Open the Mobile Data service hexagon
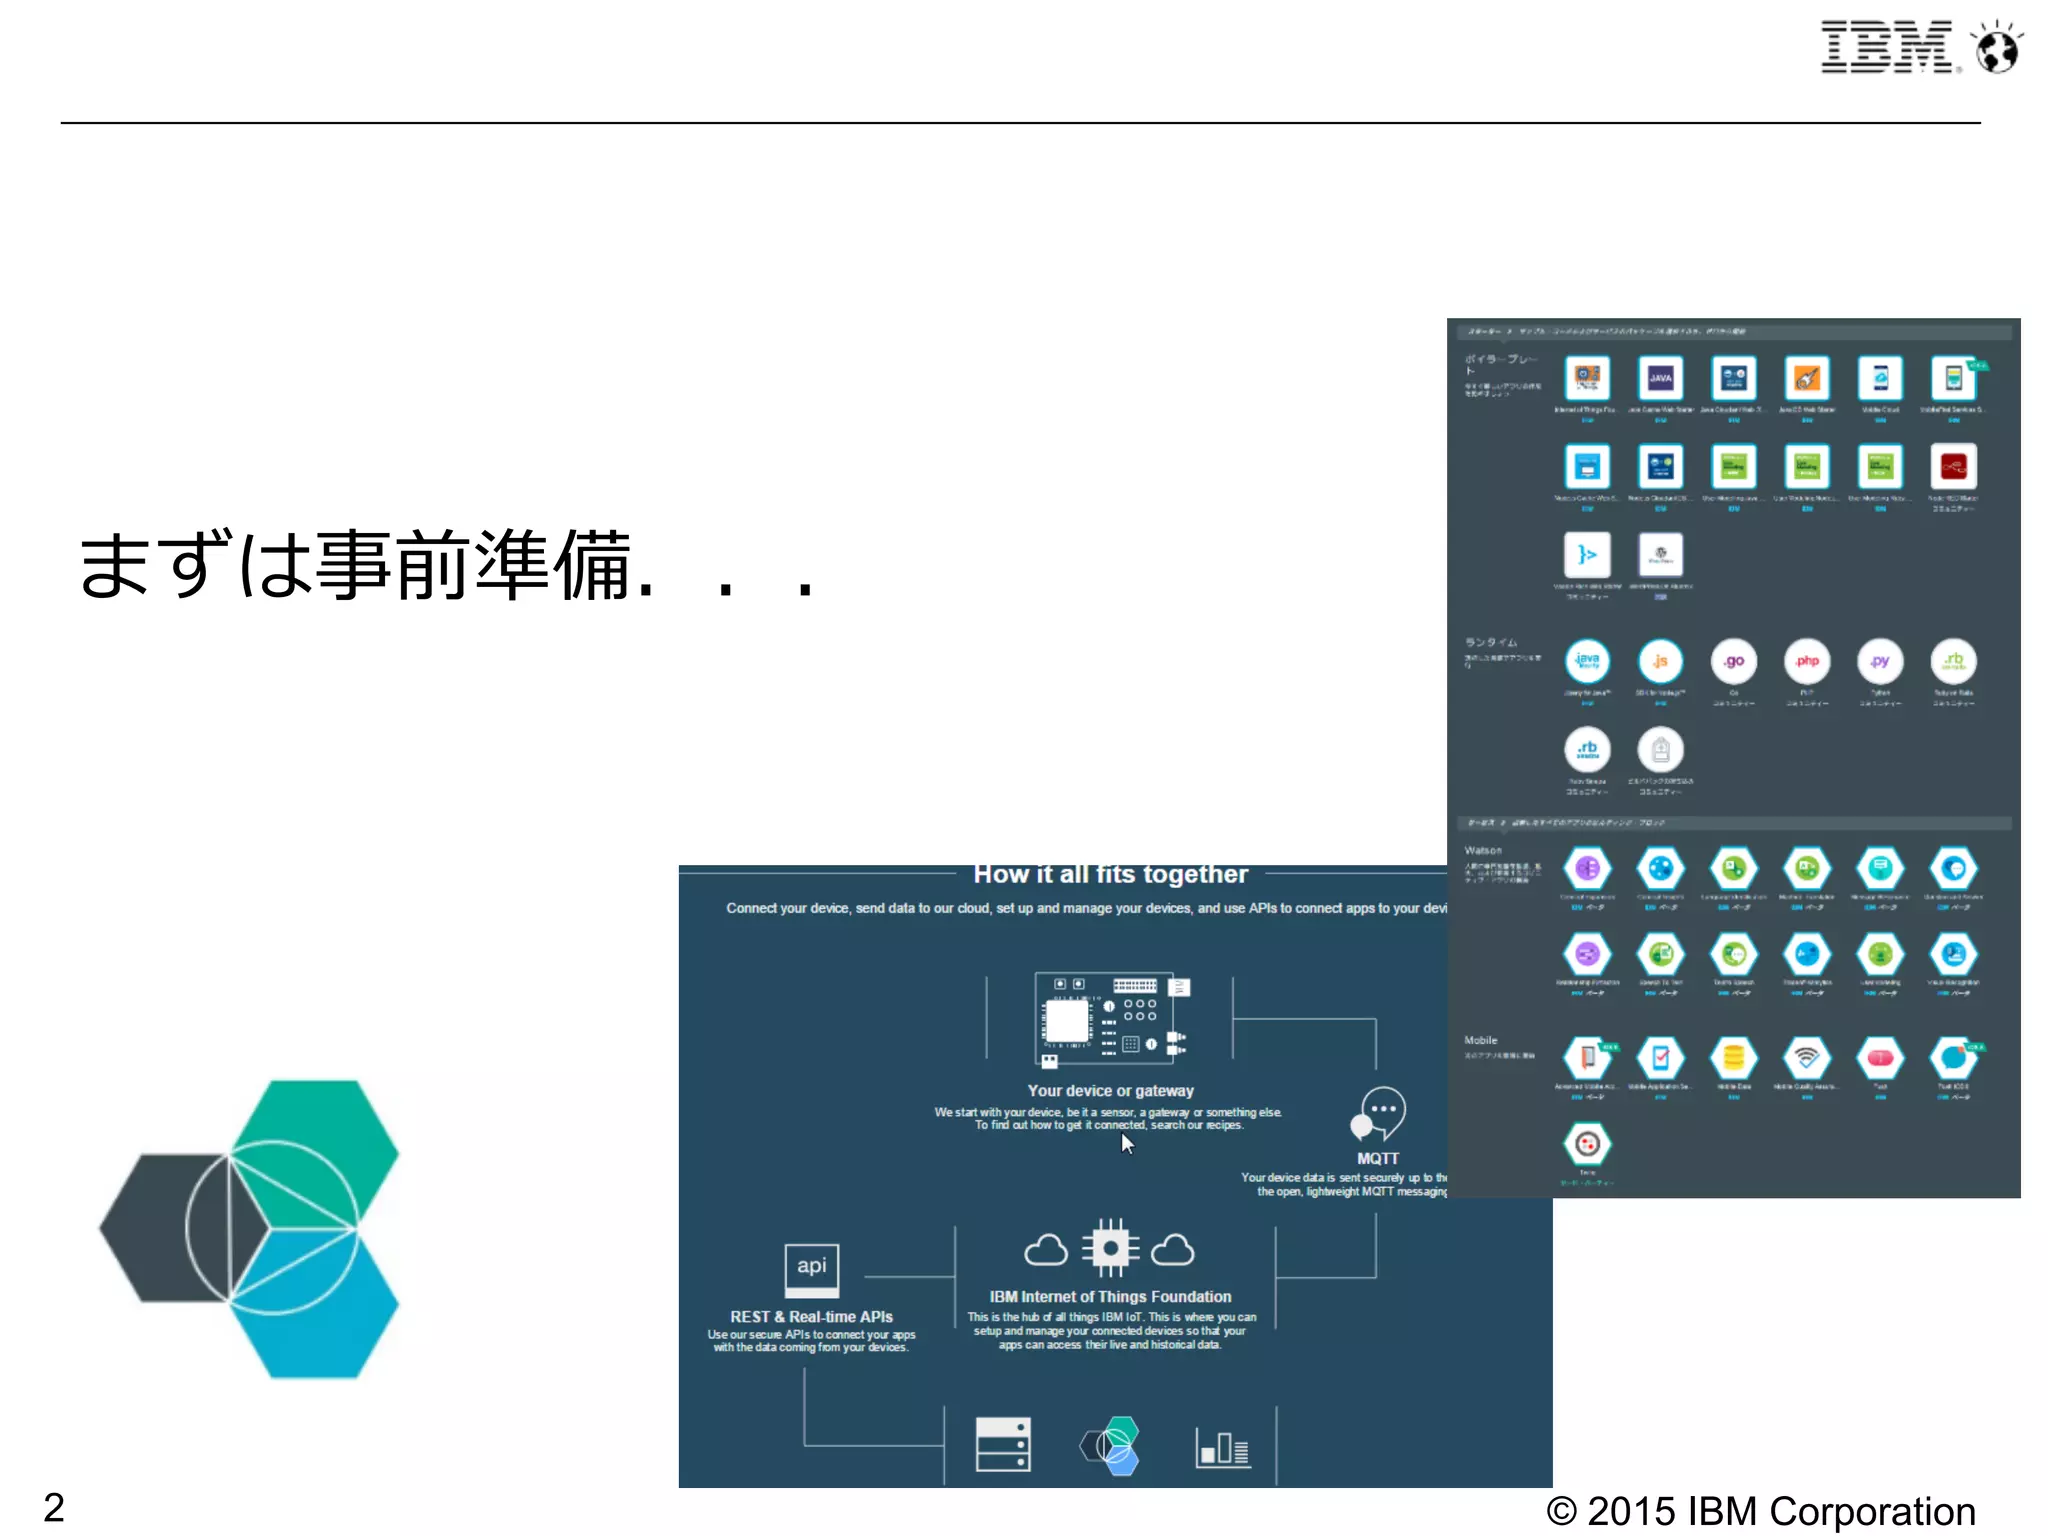This screenshot has width=2048, height=1536. click(1733, 1058)
